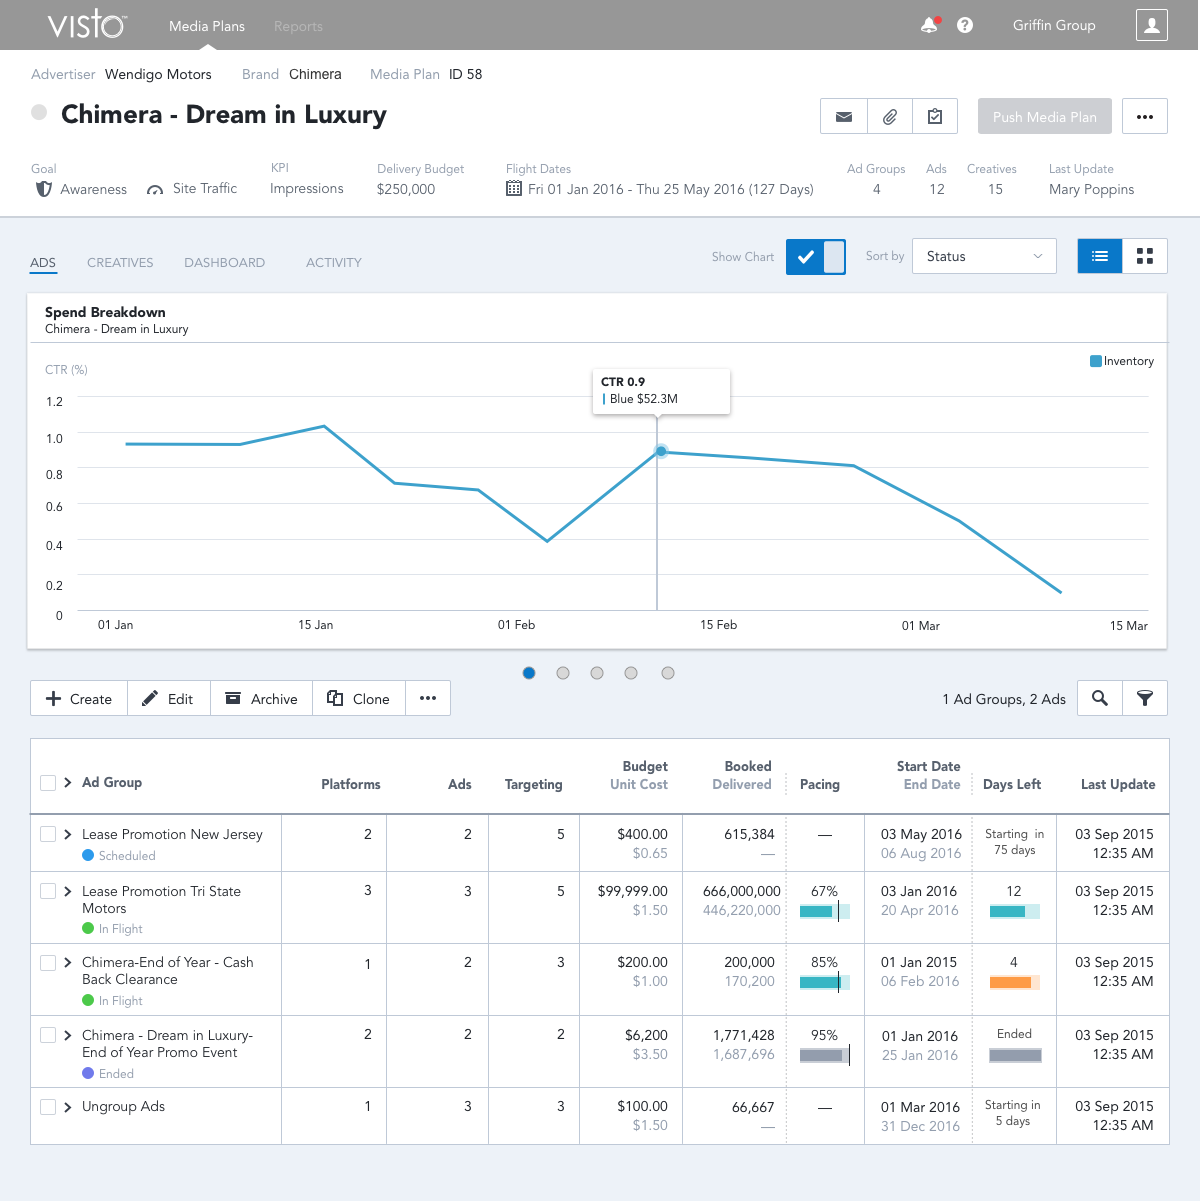Open the Sort by Status dropdown
1200x1201 pixels.
984,256
